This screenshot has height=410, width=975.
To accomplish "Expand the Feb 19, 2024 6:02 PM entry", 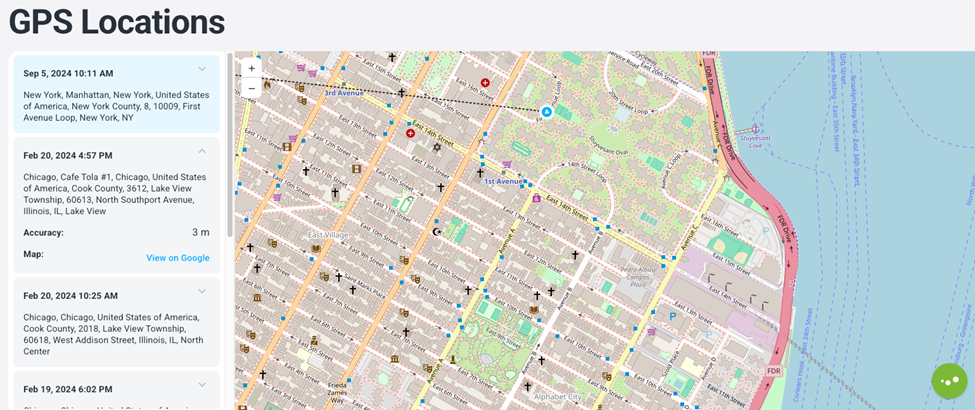I will coord(201,384).
